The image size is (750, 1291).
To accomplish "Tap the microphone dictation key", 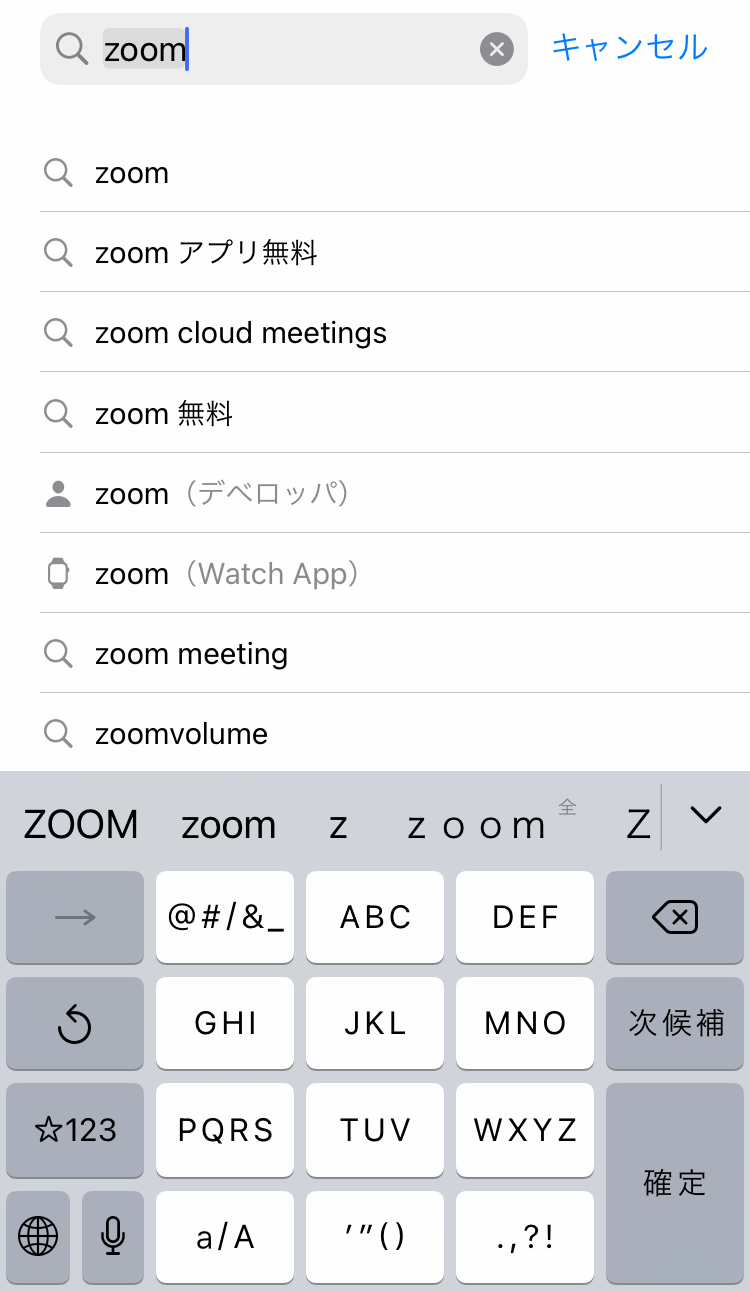I will (113, 1237).
